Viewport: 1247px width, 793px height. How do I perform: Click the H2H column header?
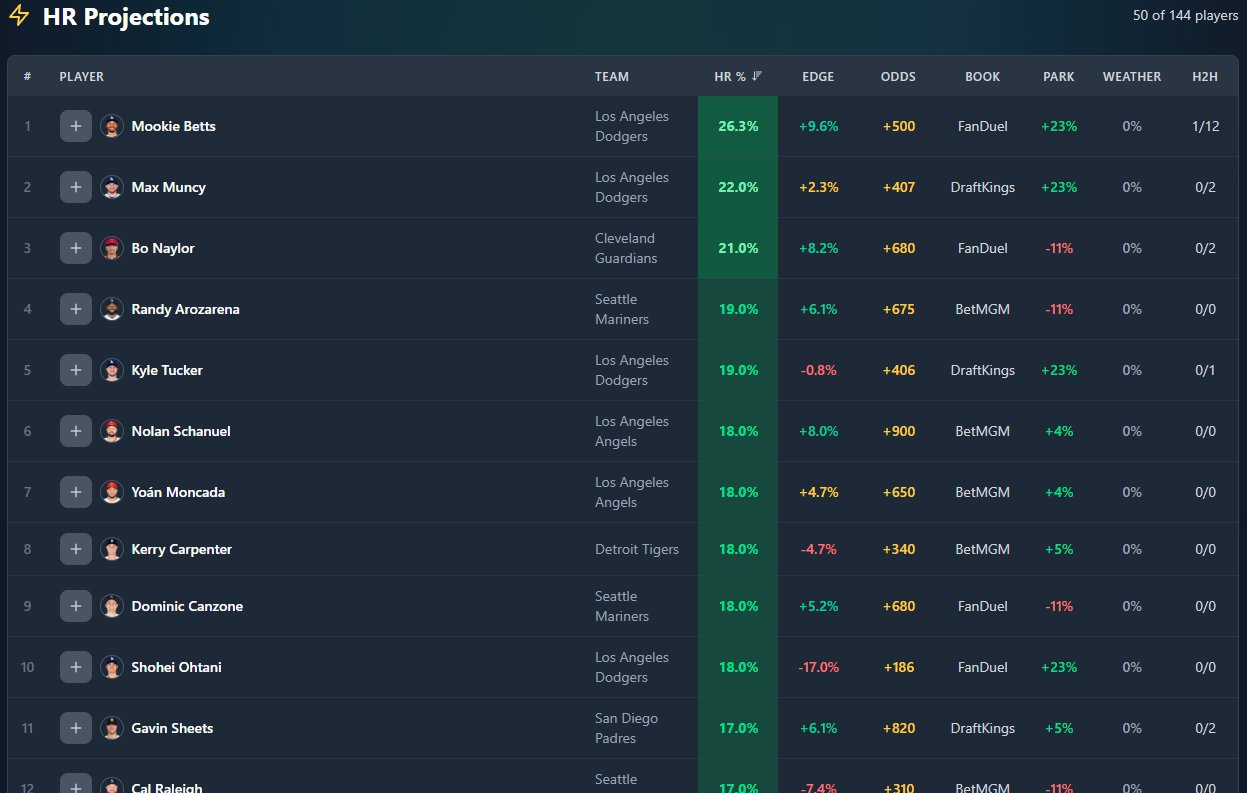1205,76
